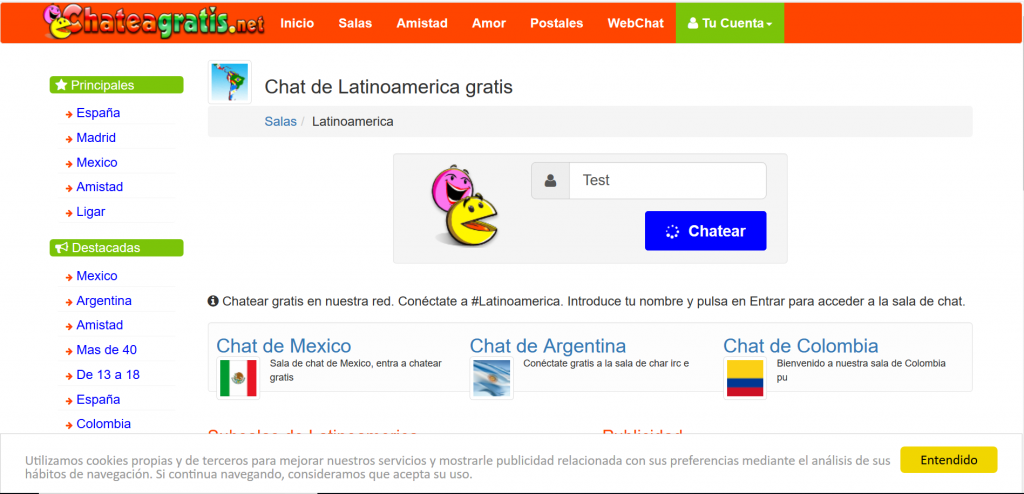Image resolution: width=1024 pixels, height=494 pixels.
Task: Click the Latinoamerica map icon beside title
Action: pyautogui.click(x=230, y=82)
